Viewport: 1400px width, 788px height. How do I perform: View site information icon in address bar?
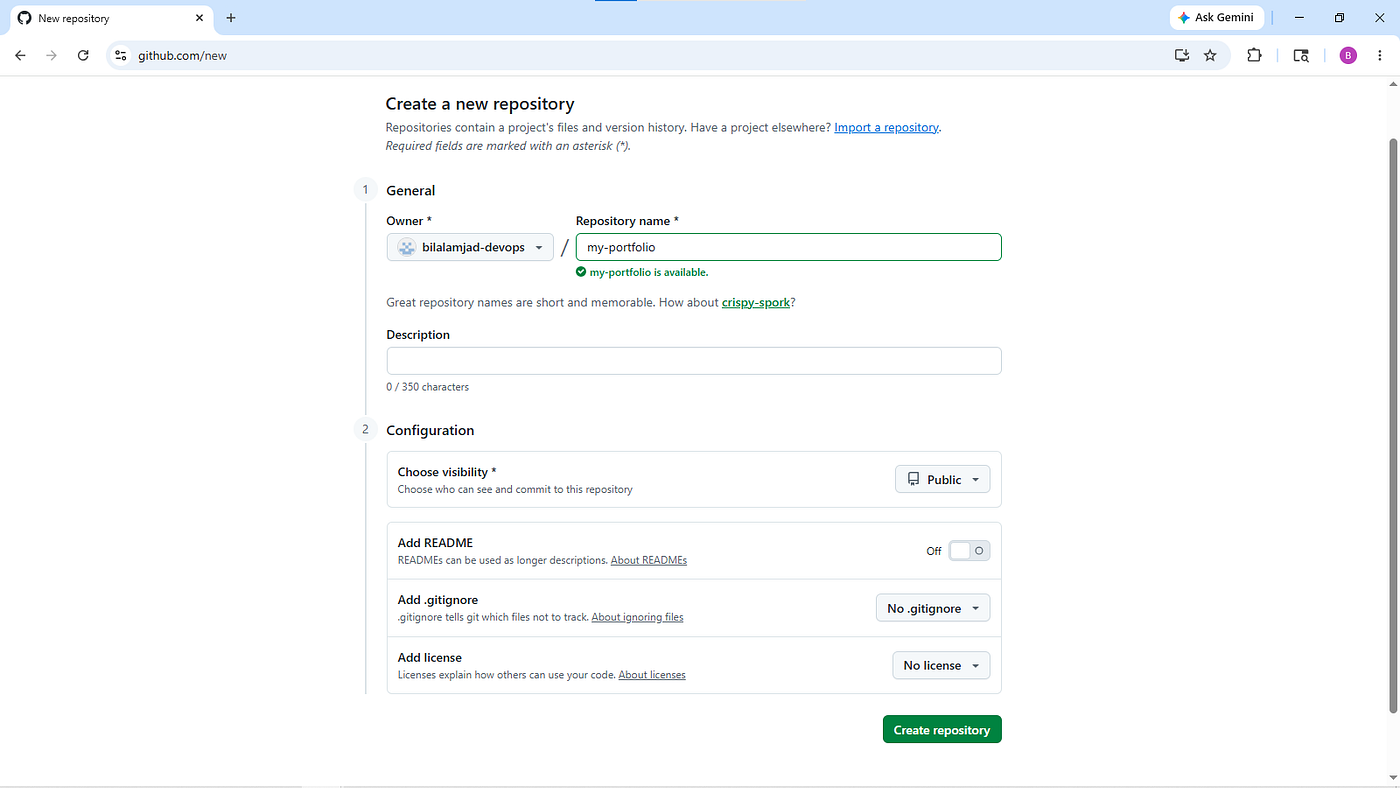point(121,56)
